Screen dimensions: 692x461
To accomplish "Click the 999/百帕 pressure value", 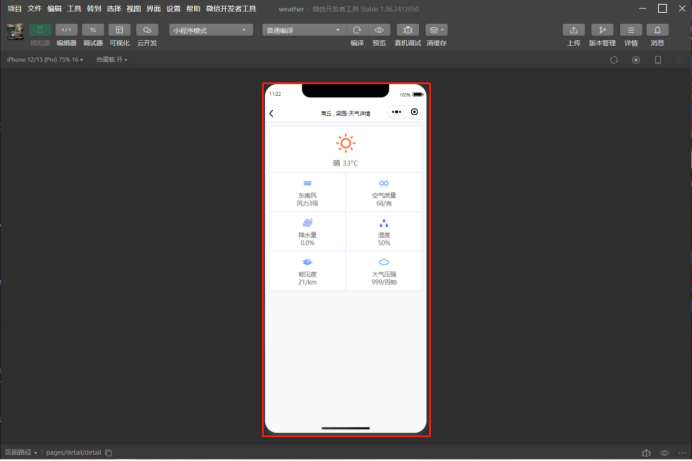I will point(384,282).
